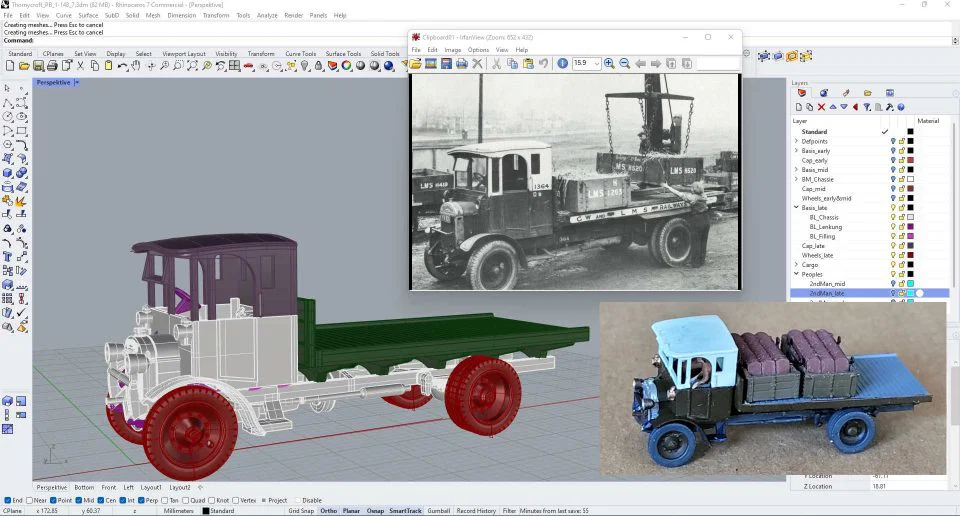Expand the Defpoints layer

coord(796,141)
